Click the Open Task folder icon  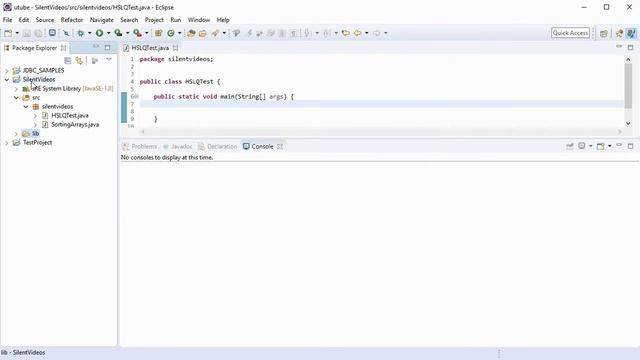(202, 33)
